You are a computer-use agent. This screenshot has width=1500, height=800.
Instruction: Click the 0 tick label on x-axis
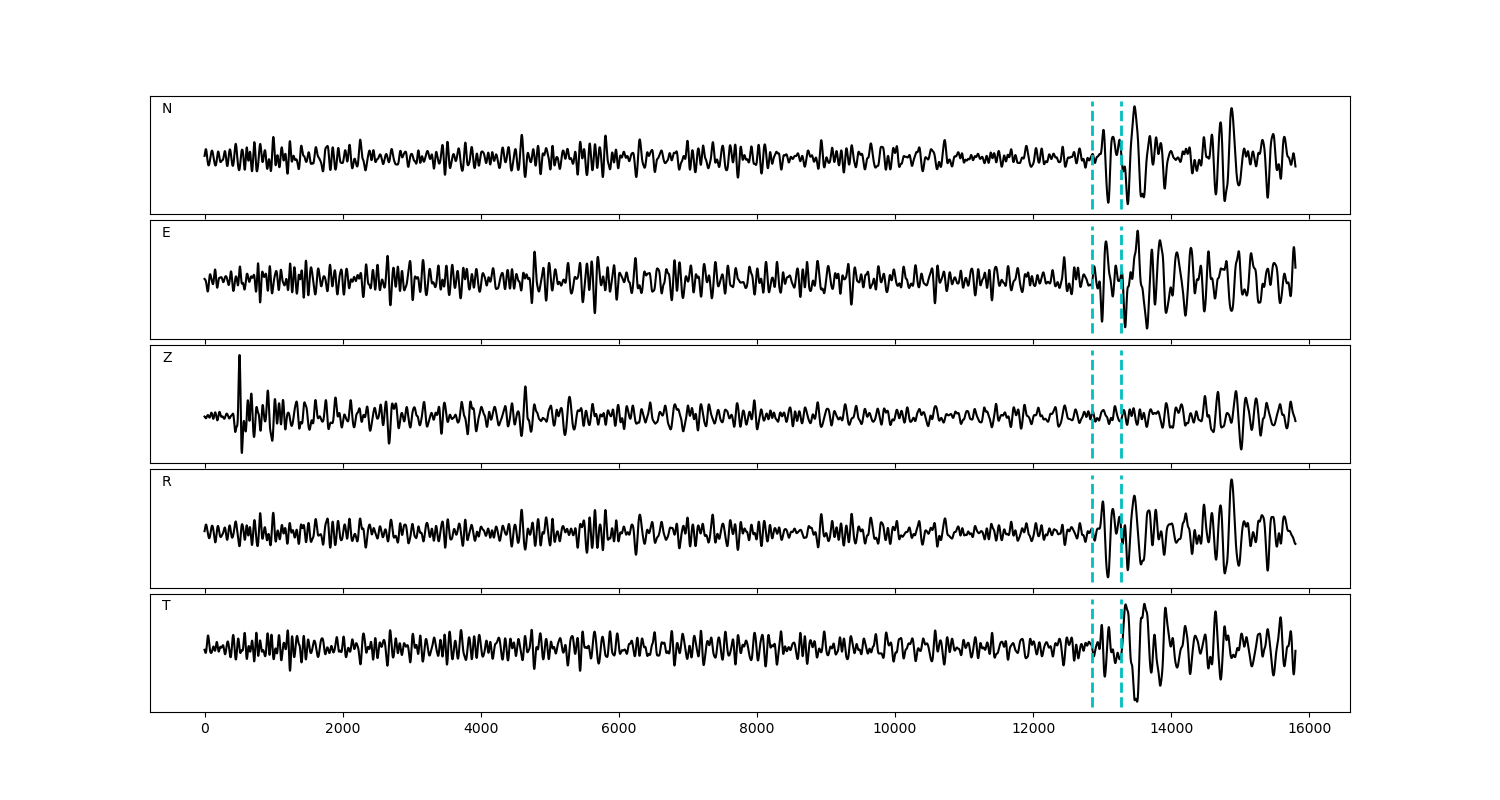(205, 730)
